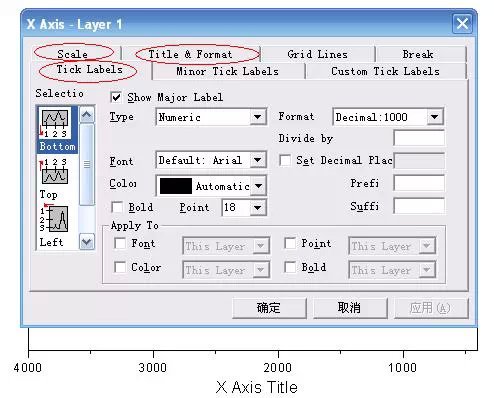Check Apply To Point checkbox
494x398 pixels.
pyautogui.click(x=290, y=243)
